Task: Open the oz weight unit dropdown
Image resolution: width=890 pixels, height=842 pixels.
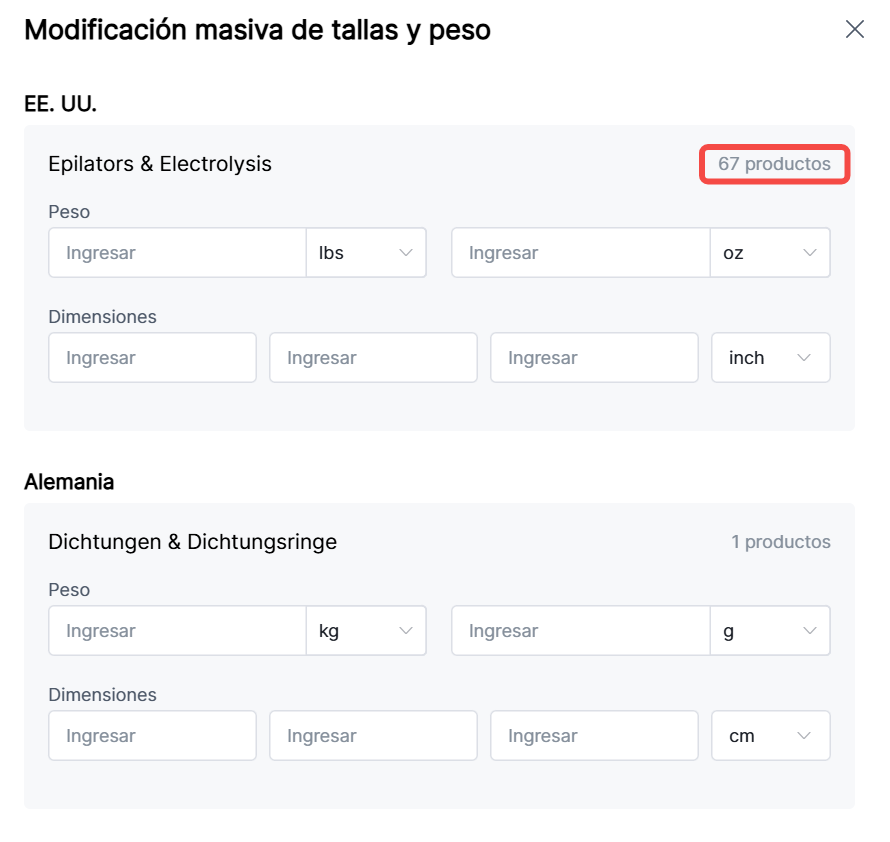Action: click(x=769, y=253)
